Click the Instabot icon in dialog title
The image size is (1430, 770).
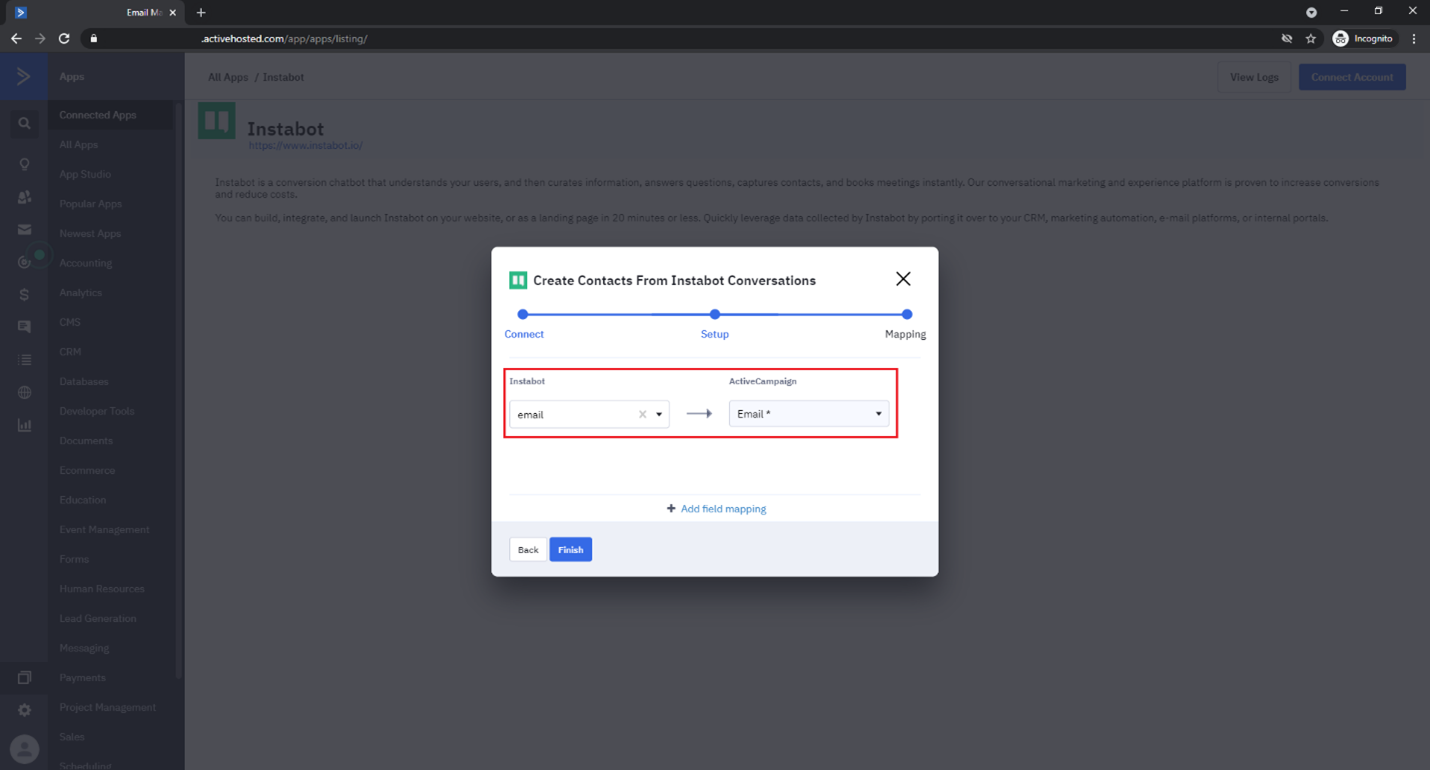point(518,280)
